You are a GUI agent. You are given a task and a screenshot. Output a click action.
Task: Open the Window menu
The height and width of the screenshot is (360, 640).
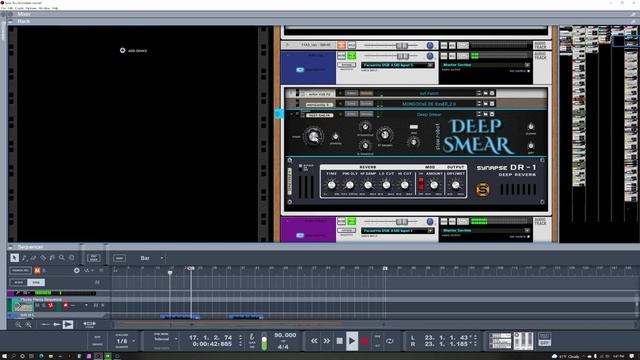(44, 8)
